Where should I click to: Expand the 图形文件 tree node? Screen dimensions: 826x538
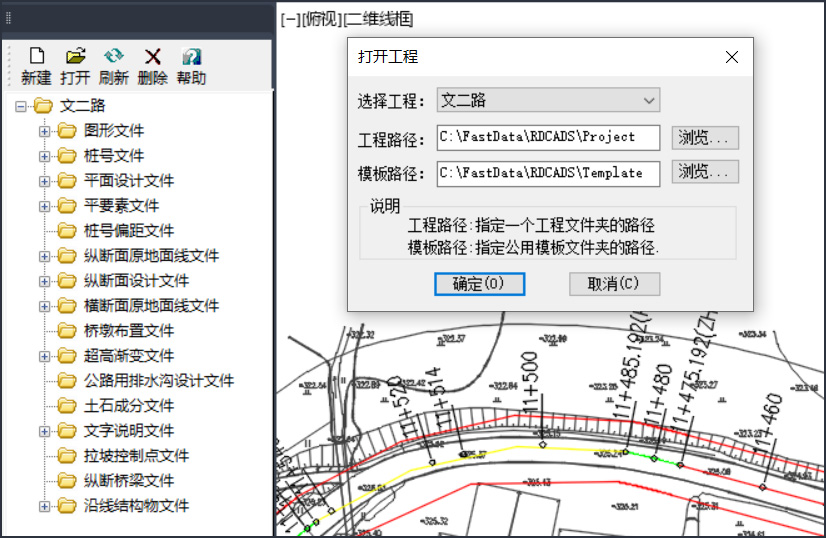coord(44,131)
